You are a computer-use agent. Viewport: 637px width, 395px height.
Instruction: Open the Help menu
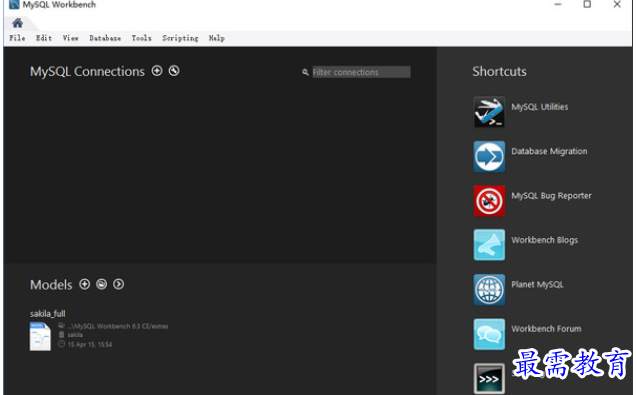tap(217, 38)
